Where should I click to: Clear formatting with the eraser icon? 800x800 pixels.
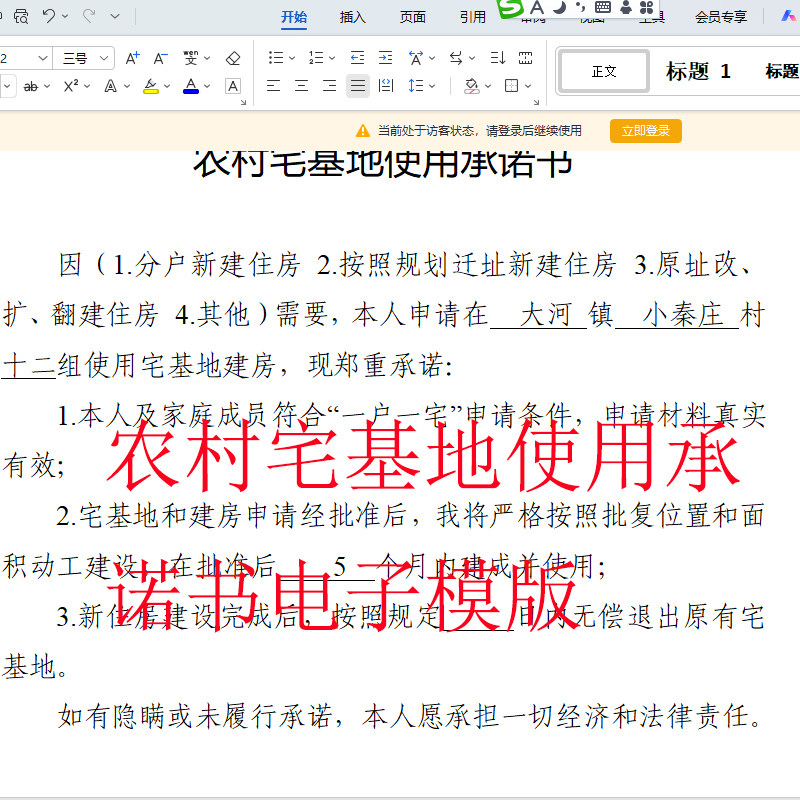point(233,58)
